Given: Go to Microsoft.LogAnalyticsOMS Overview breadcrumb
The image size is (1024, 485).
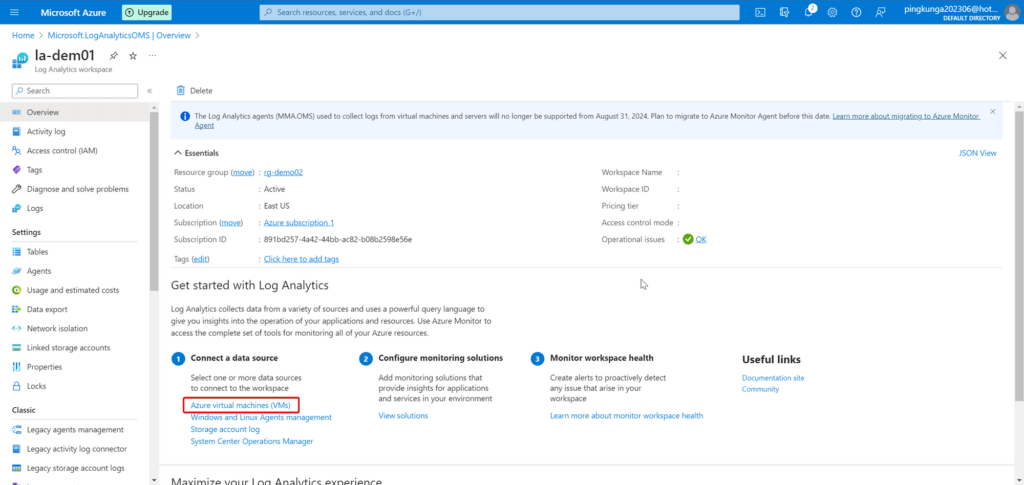Looking at the screenshot, I should point(120,35).
